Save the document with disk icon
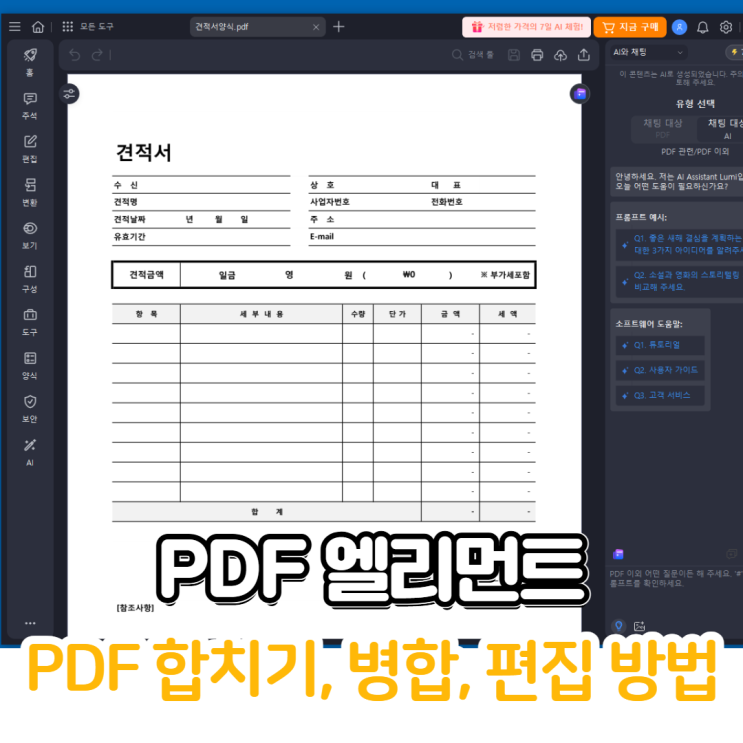The width and height of the screenshot is (743, 743). [x=514, y=55]
